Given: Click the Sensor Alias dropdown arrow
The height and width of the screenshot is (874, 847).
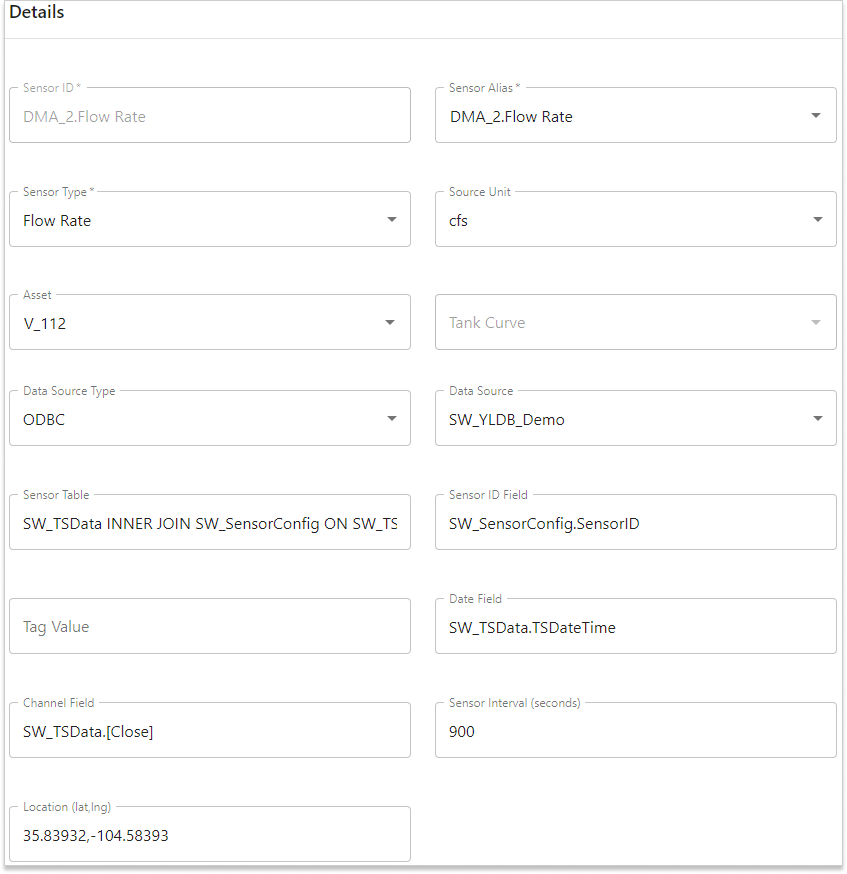Looking at the screenshot, I should [x=816, y=116].
